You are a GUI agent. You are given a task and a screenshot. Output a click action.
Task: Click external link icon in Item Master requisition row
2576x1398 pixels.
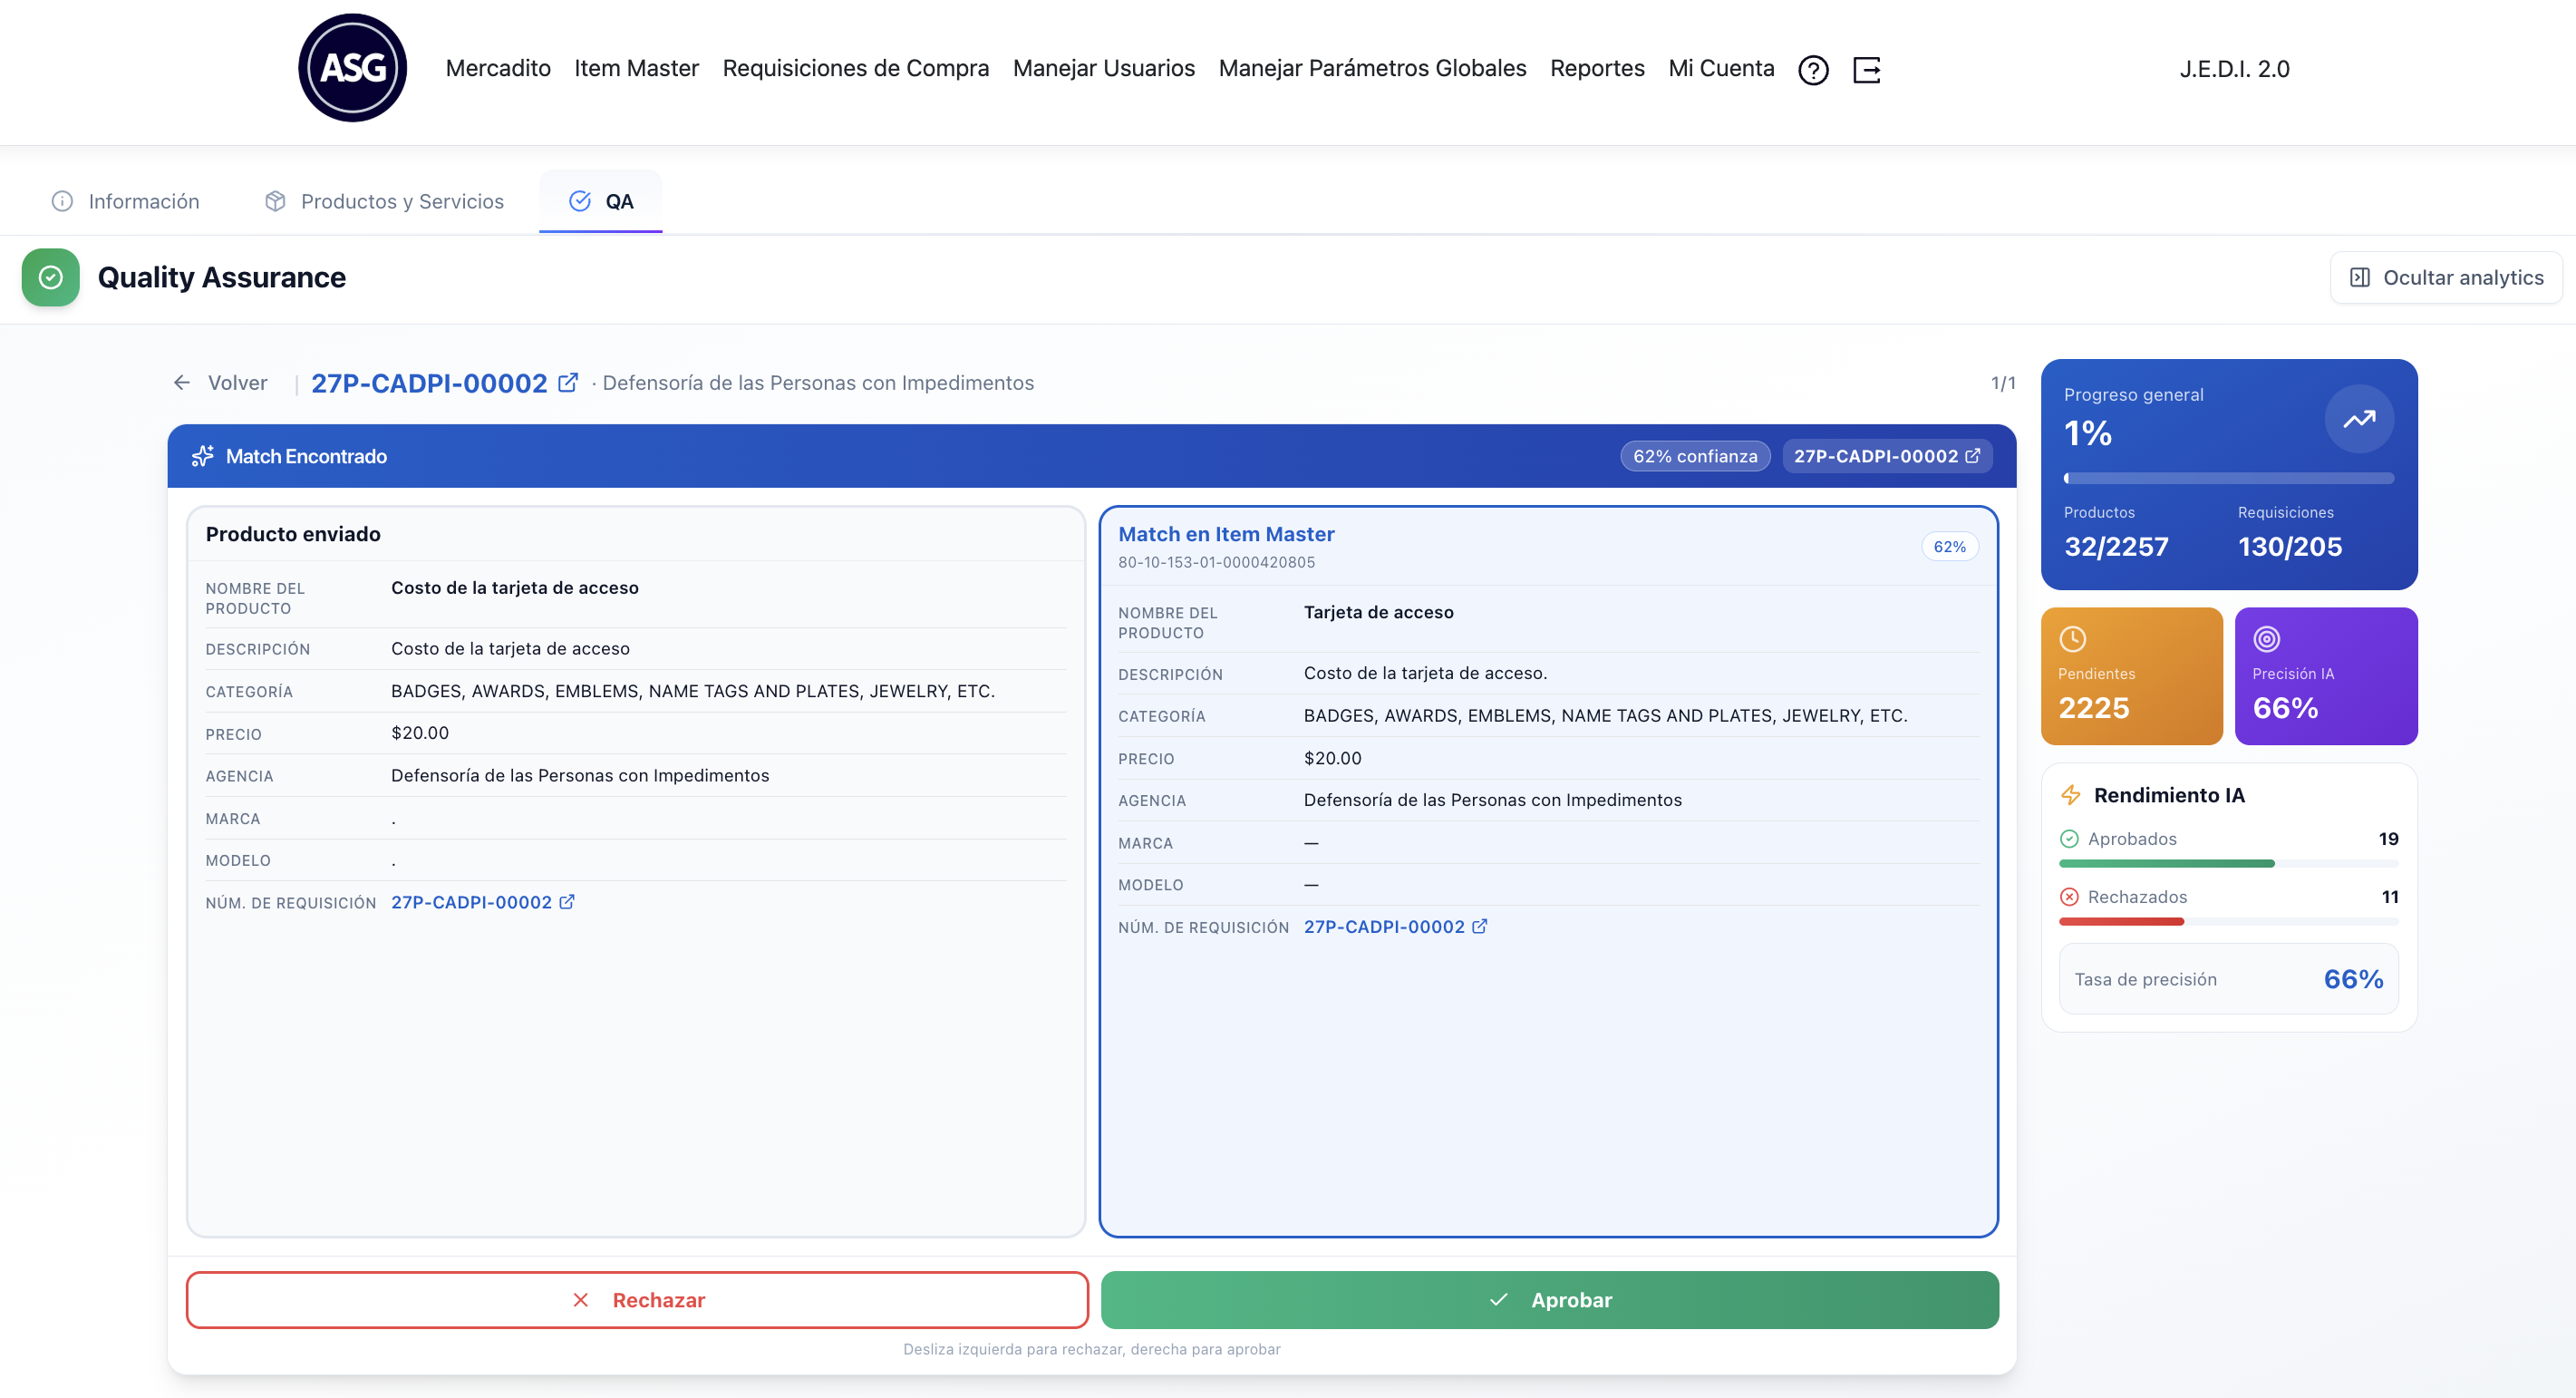[1480, 926]
